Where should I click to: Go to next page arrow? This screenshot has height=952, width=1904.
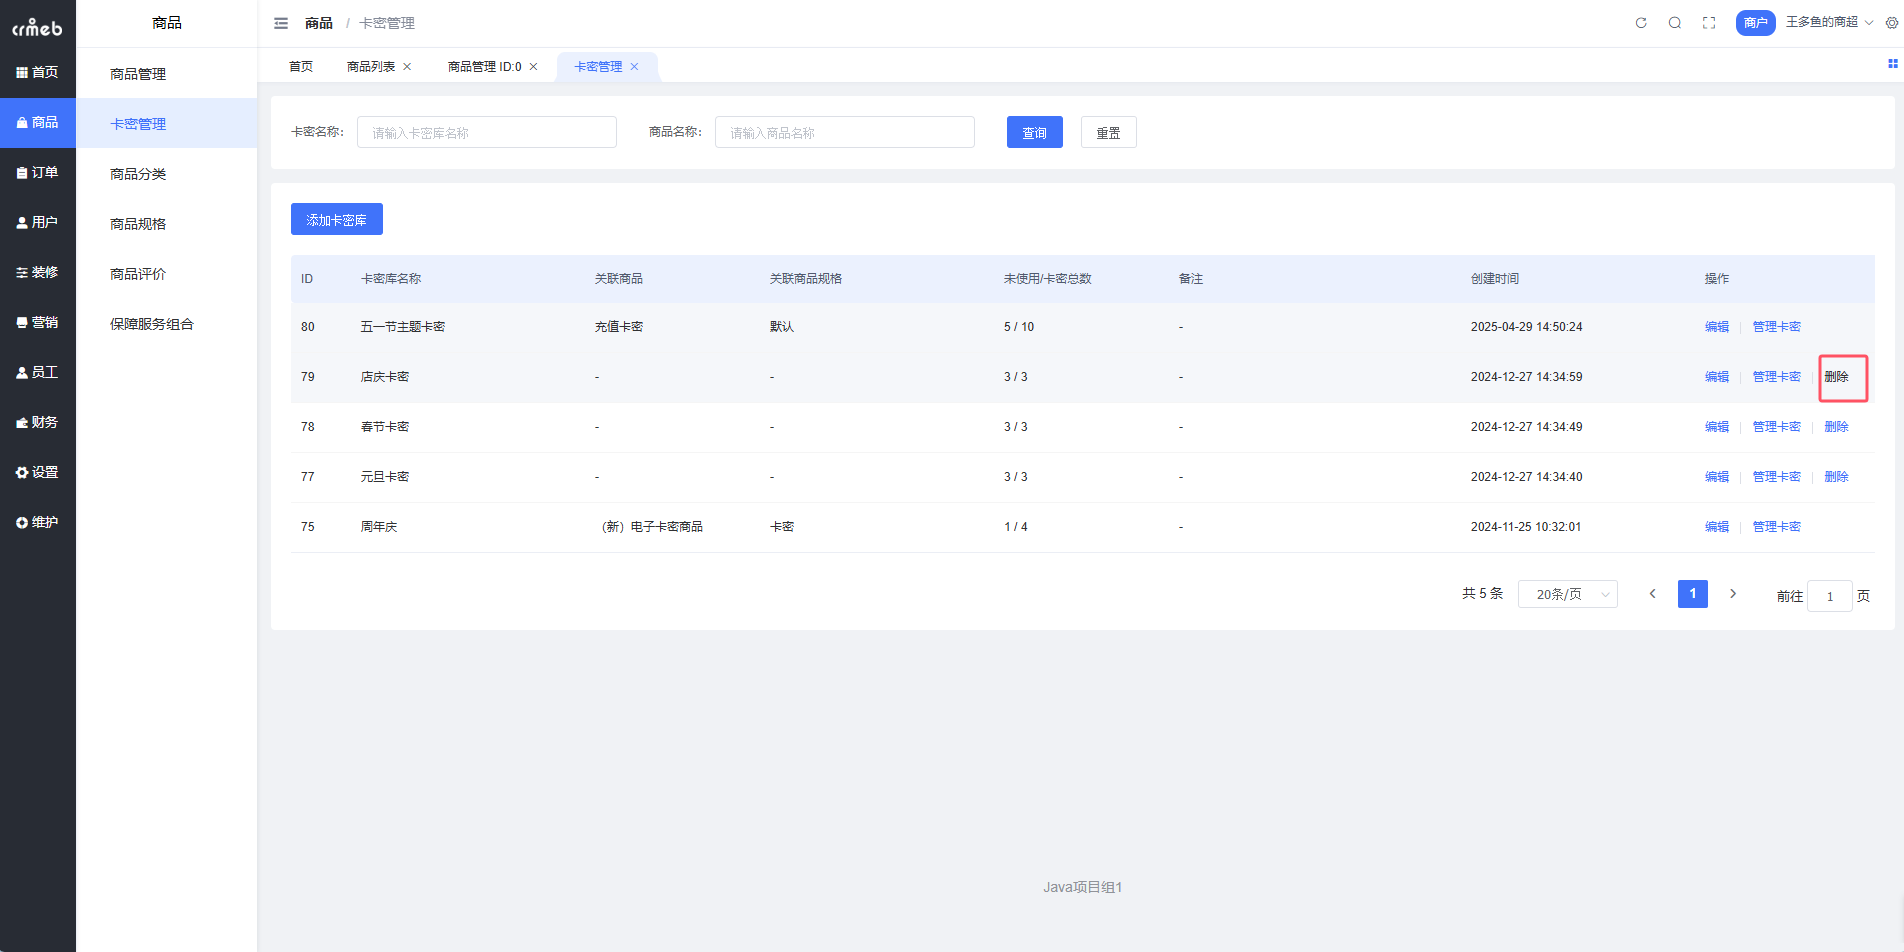coord(1733,594)
